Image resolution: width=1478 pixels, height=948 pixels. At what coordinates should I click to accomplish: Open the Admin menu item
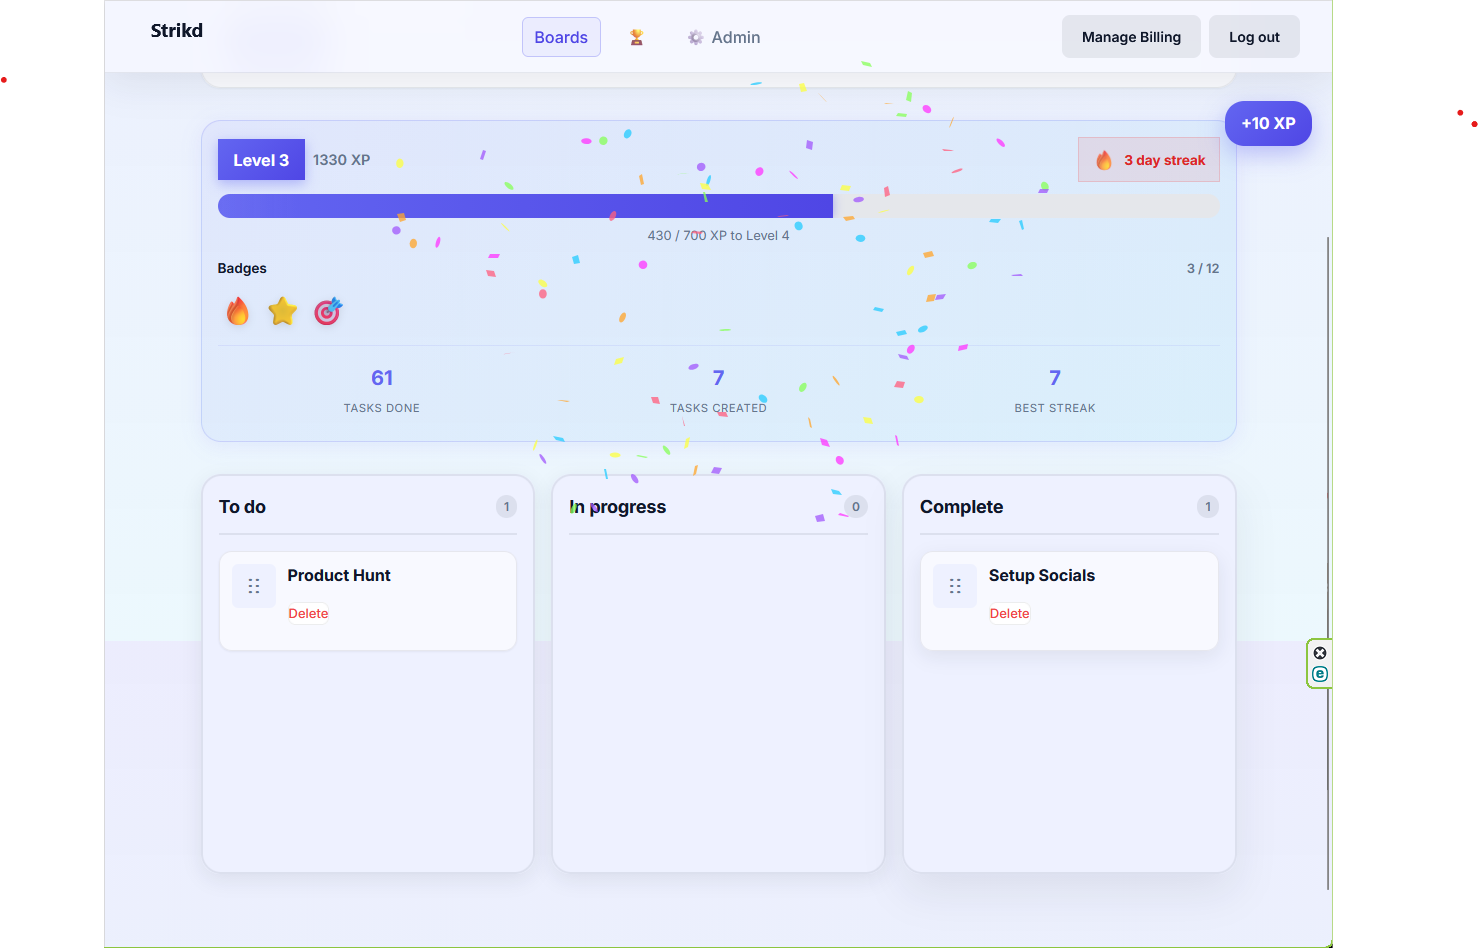[x=736, y=36]
